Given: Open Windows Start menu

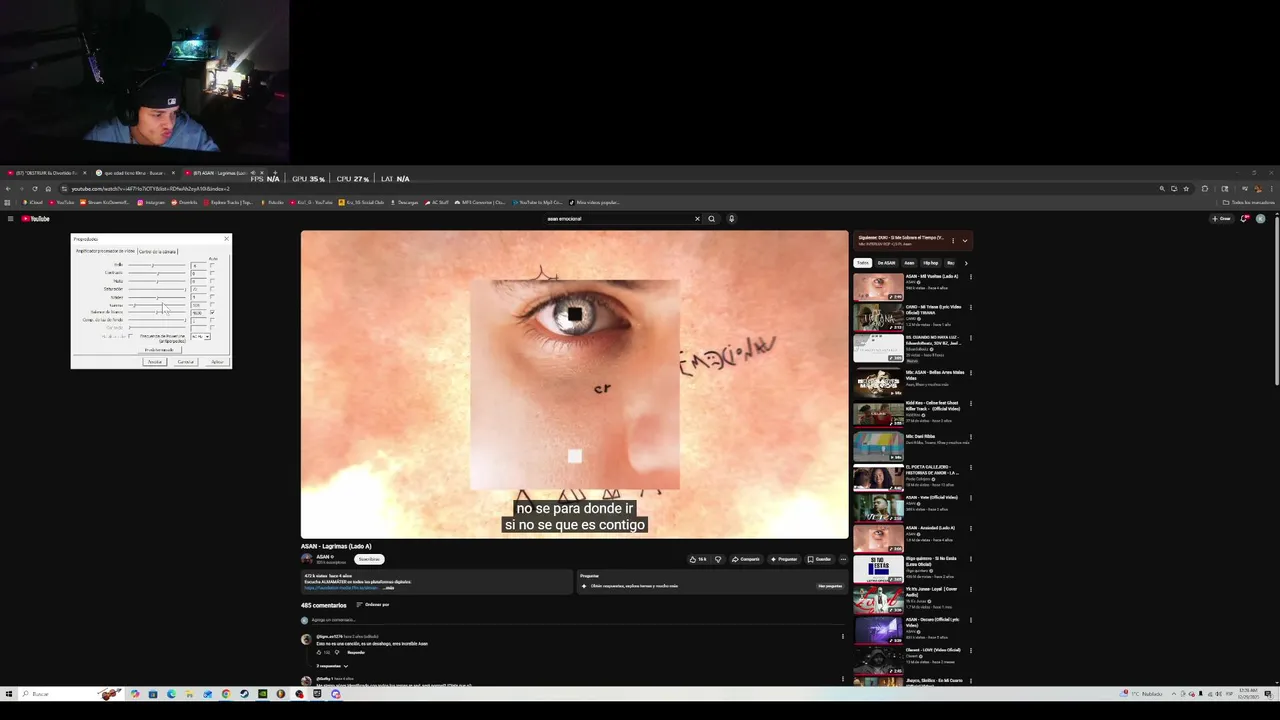Looking at the screenshot, I should (8, 694).
